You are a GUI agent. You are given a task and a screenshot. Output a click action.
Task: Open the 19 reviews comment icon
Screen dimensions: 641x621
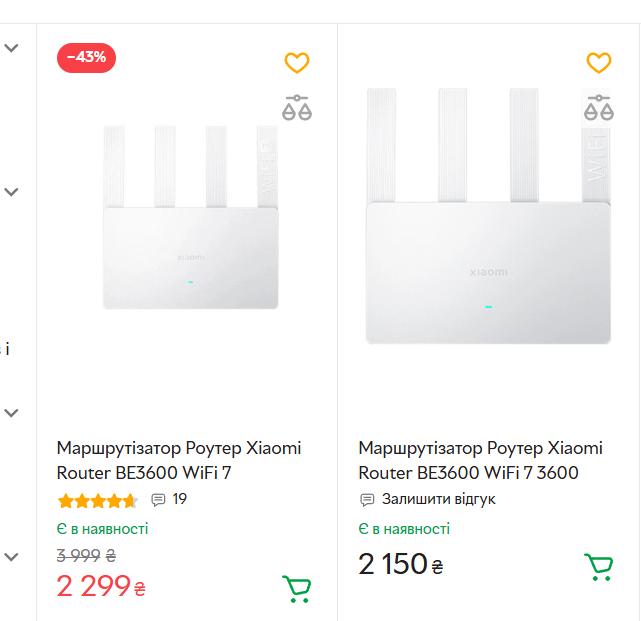[158, 499]
